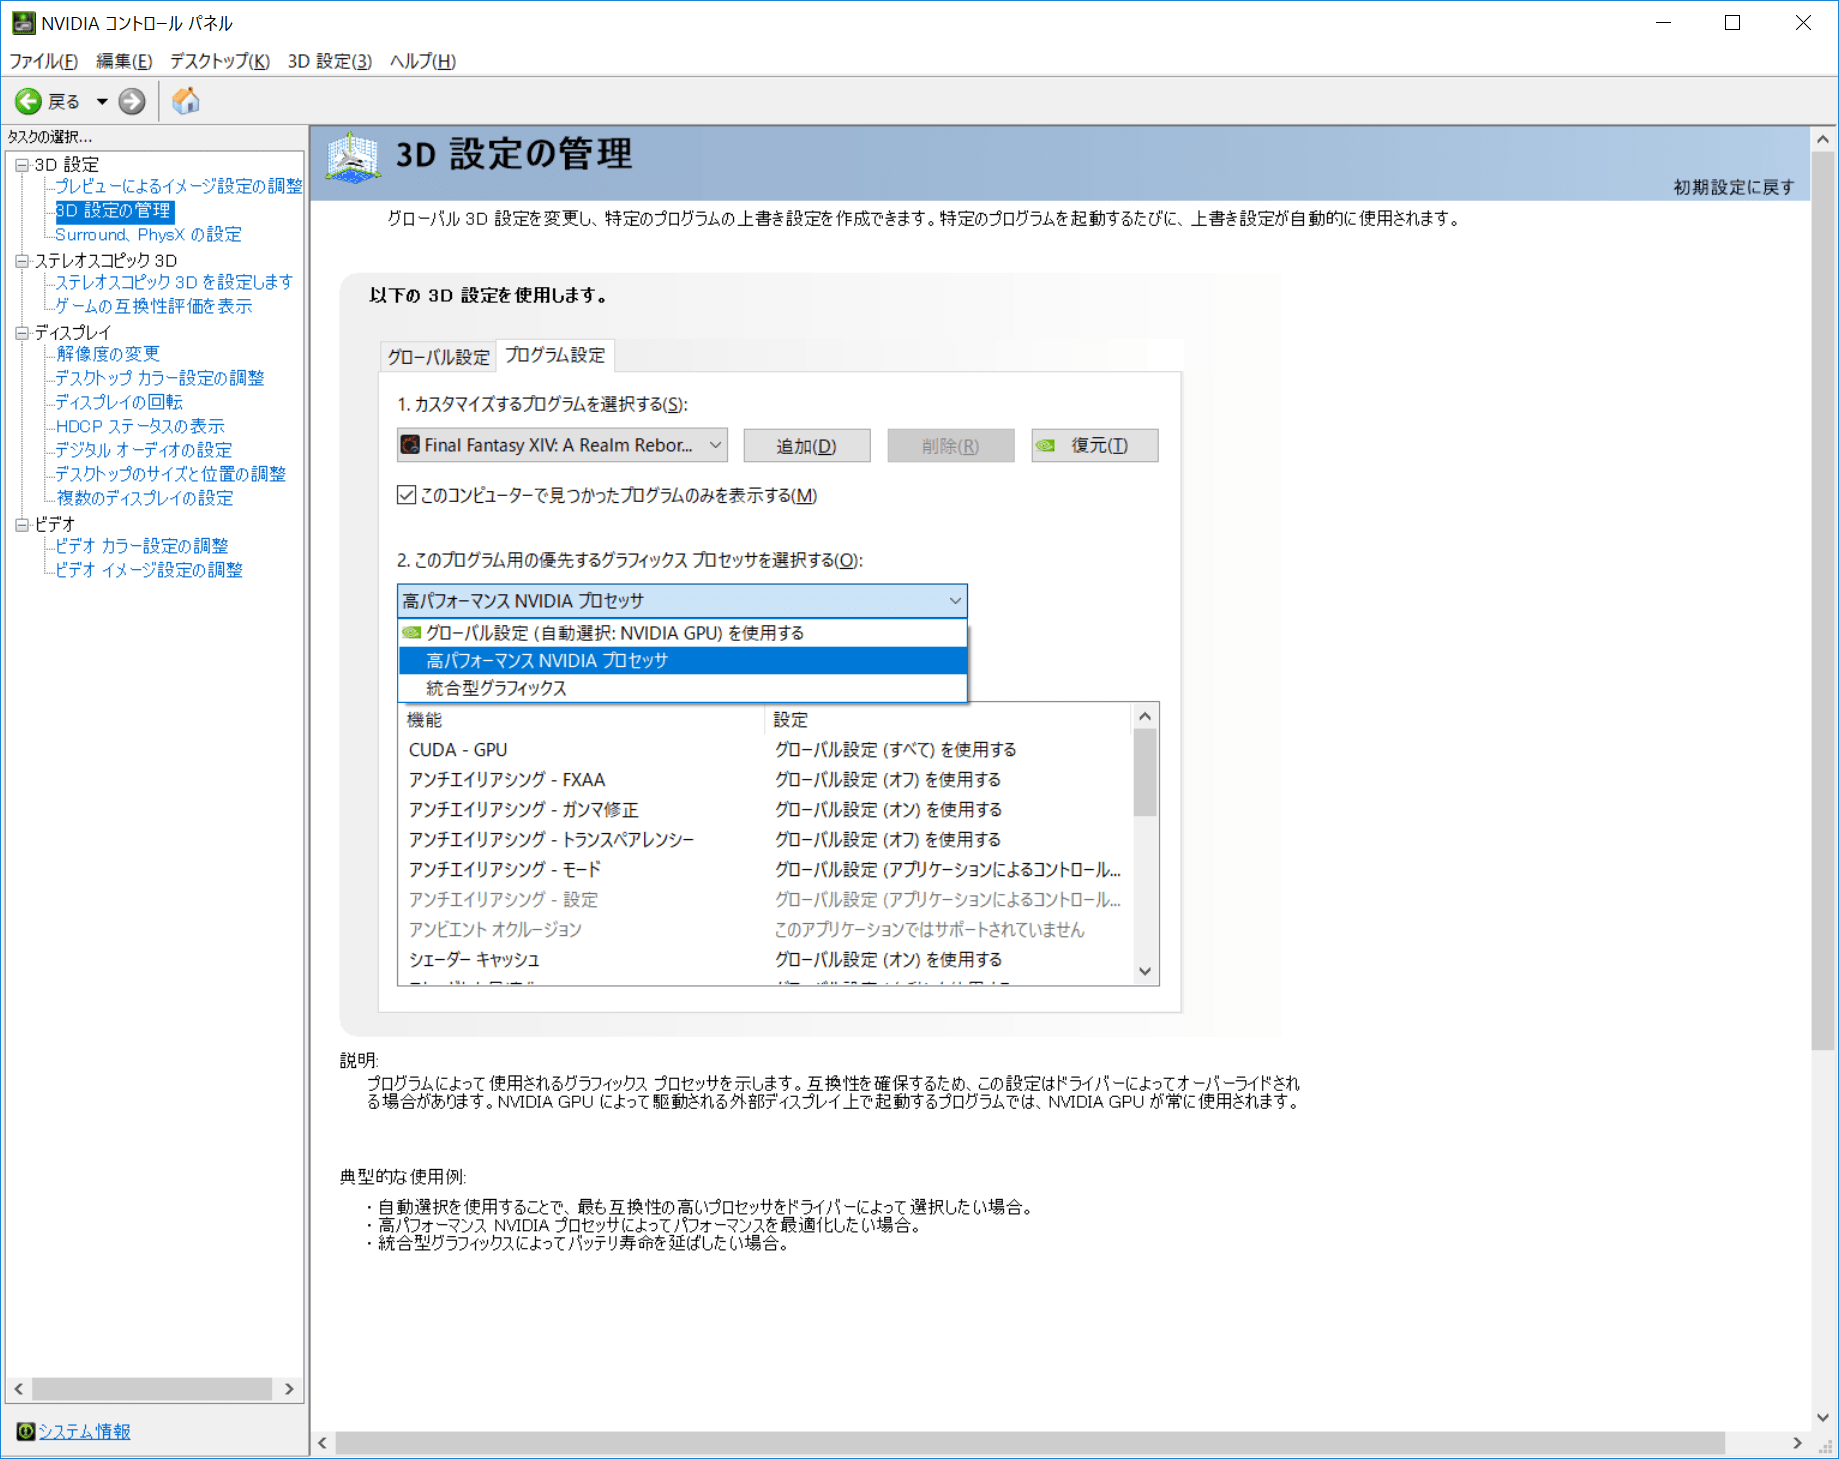The width and height of the screenshot is (1839, 1459).
Task: Click 初期設定に戻す link
Action: pos(1734,187)
